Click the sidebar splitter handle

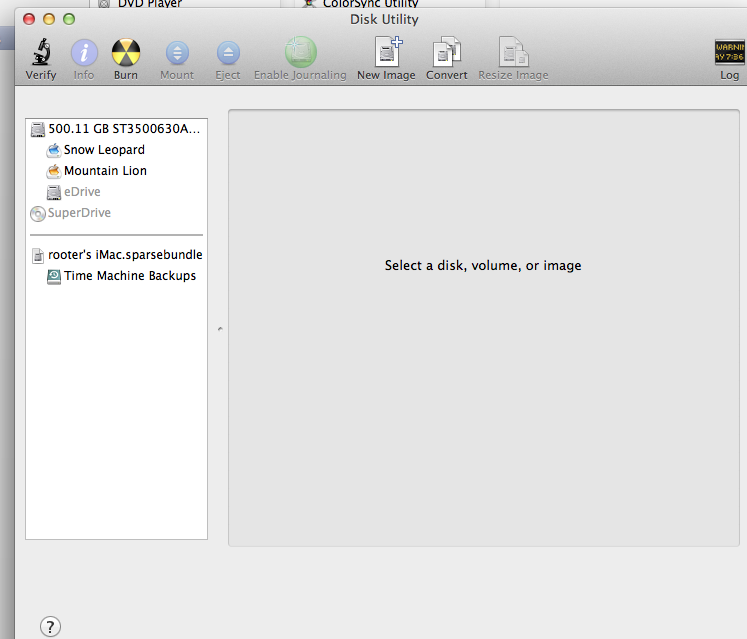220,329
